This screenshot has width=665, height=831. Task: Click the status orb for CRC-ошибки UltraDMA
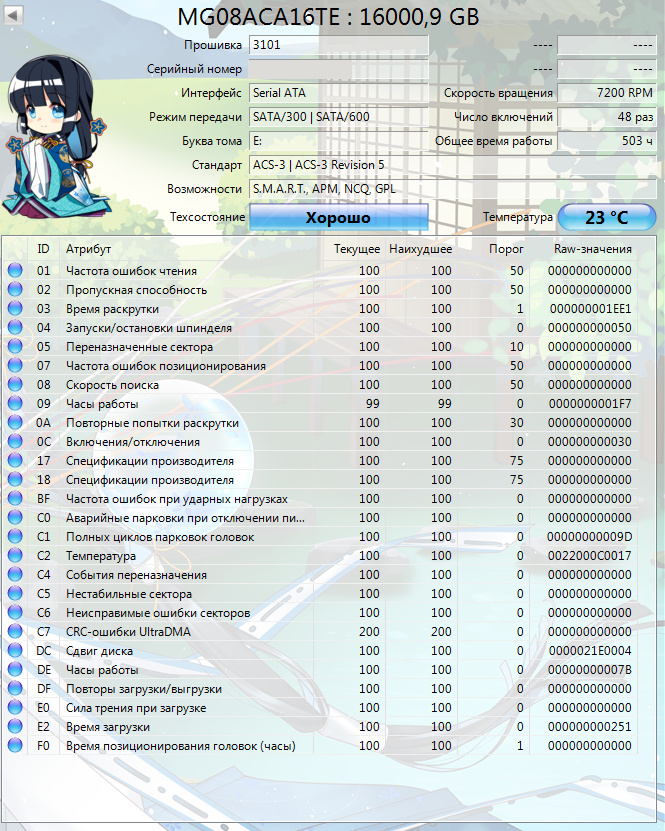point(15,631)
